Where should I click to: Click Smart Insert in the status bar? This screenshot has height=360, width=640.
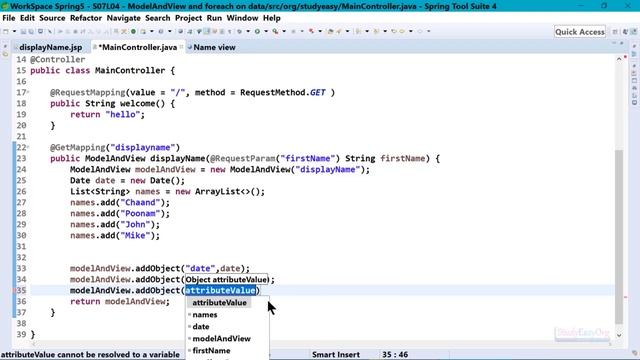point(336,354)
